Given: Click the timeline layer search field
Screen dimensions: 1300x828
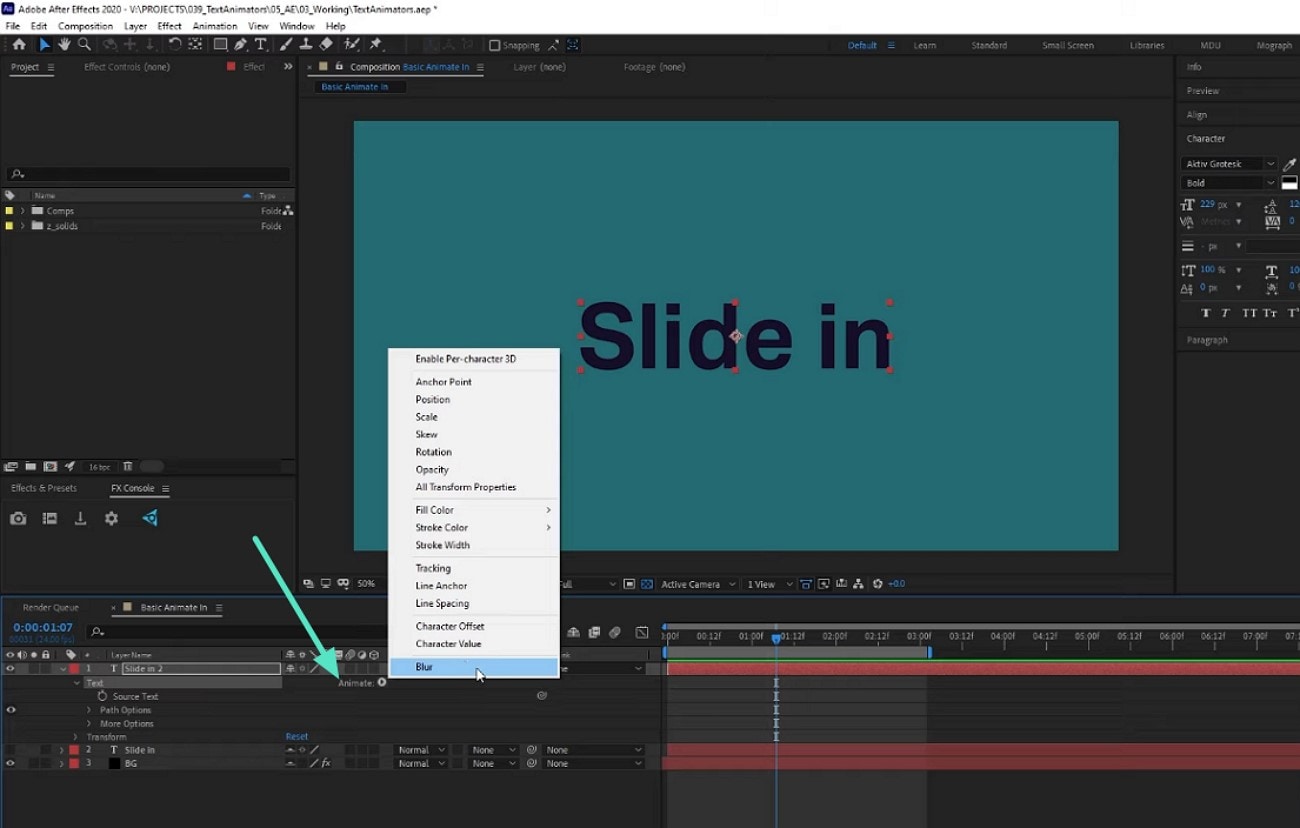Looking at the screenshot, I should [x=235, y=632].
